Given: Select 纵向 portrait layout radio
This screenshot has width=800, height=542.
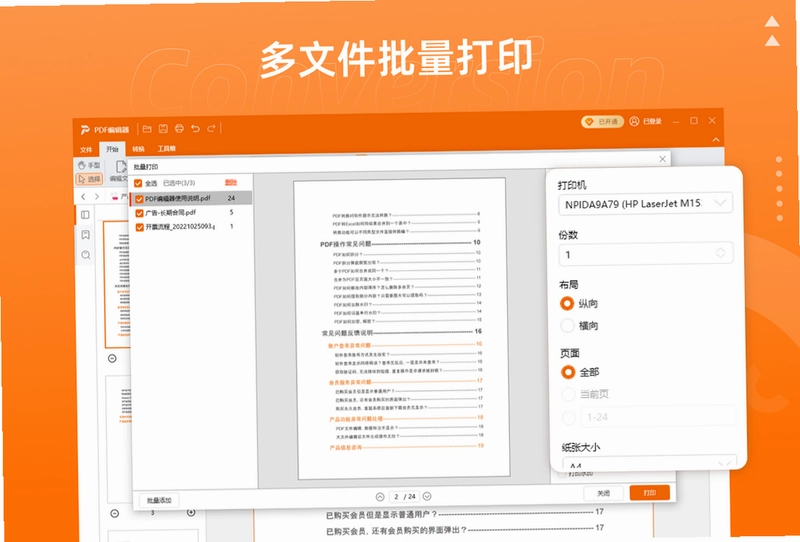Looking at the screenshot, I should (x=567, y=303).
